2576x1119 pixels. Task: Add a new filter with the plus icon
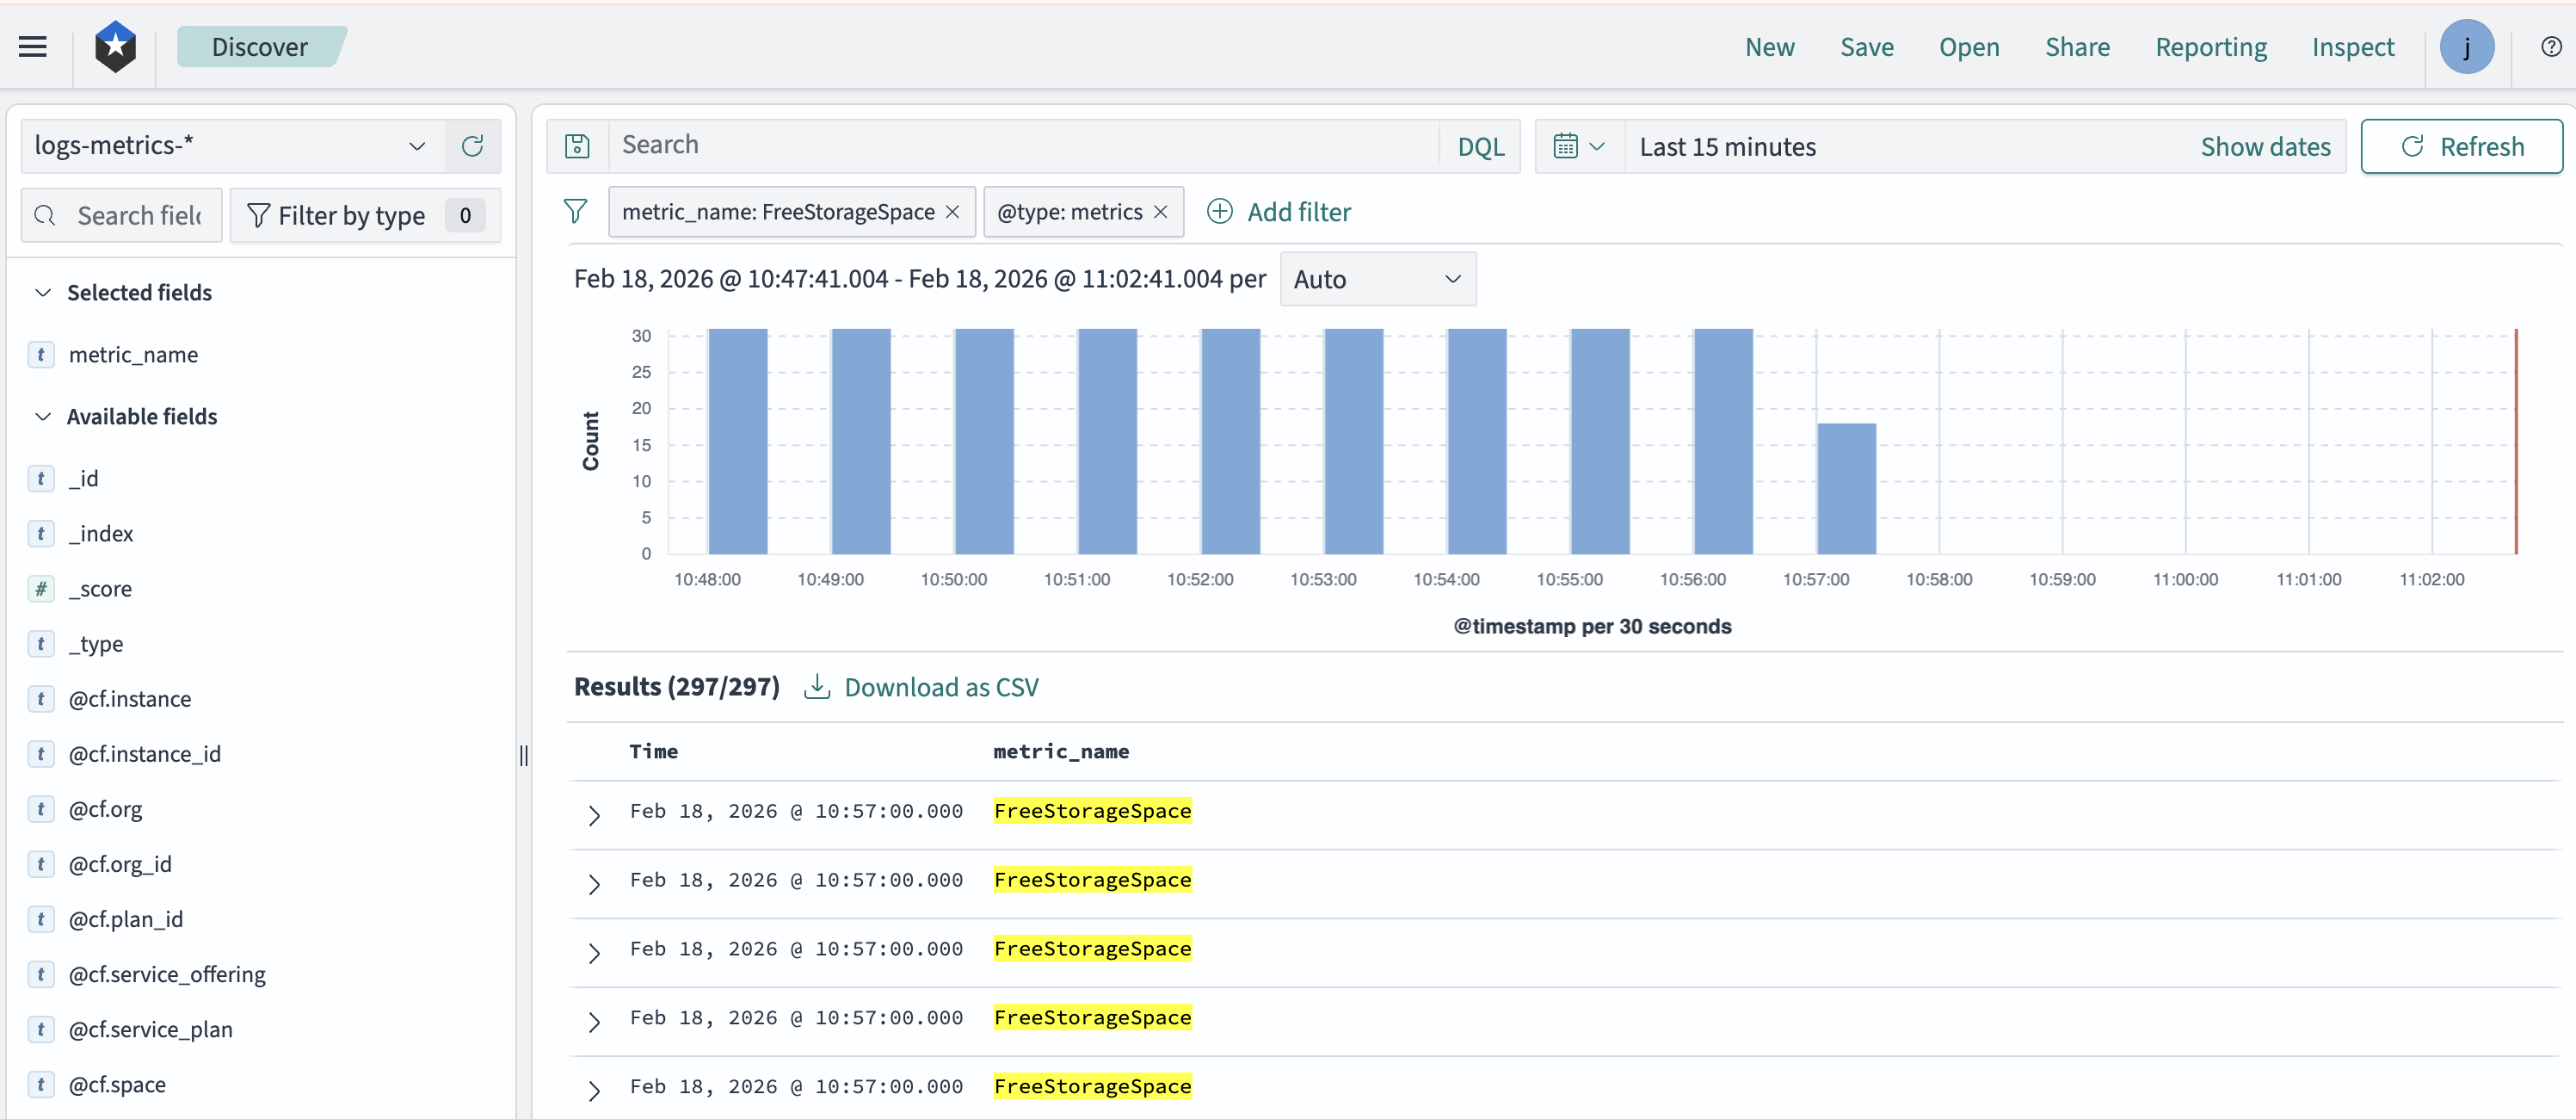(1219, 212)
